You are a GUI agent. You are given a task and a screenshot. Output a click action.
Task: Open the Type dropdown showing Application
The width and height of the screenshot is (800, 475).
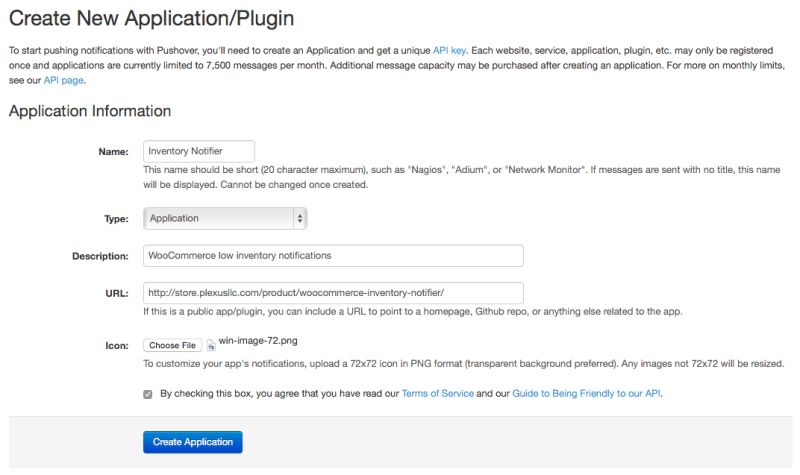click(225, 218)
